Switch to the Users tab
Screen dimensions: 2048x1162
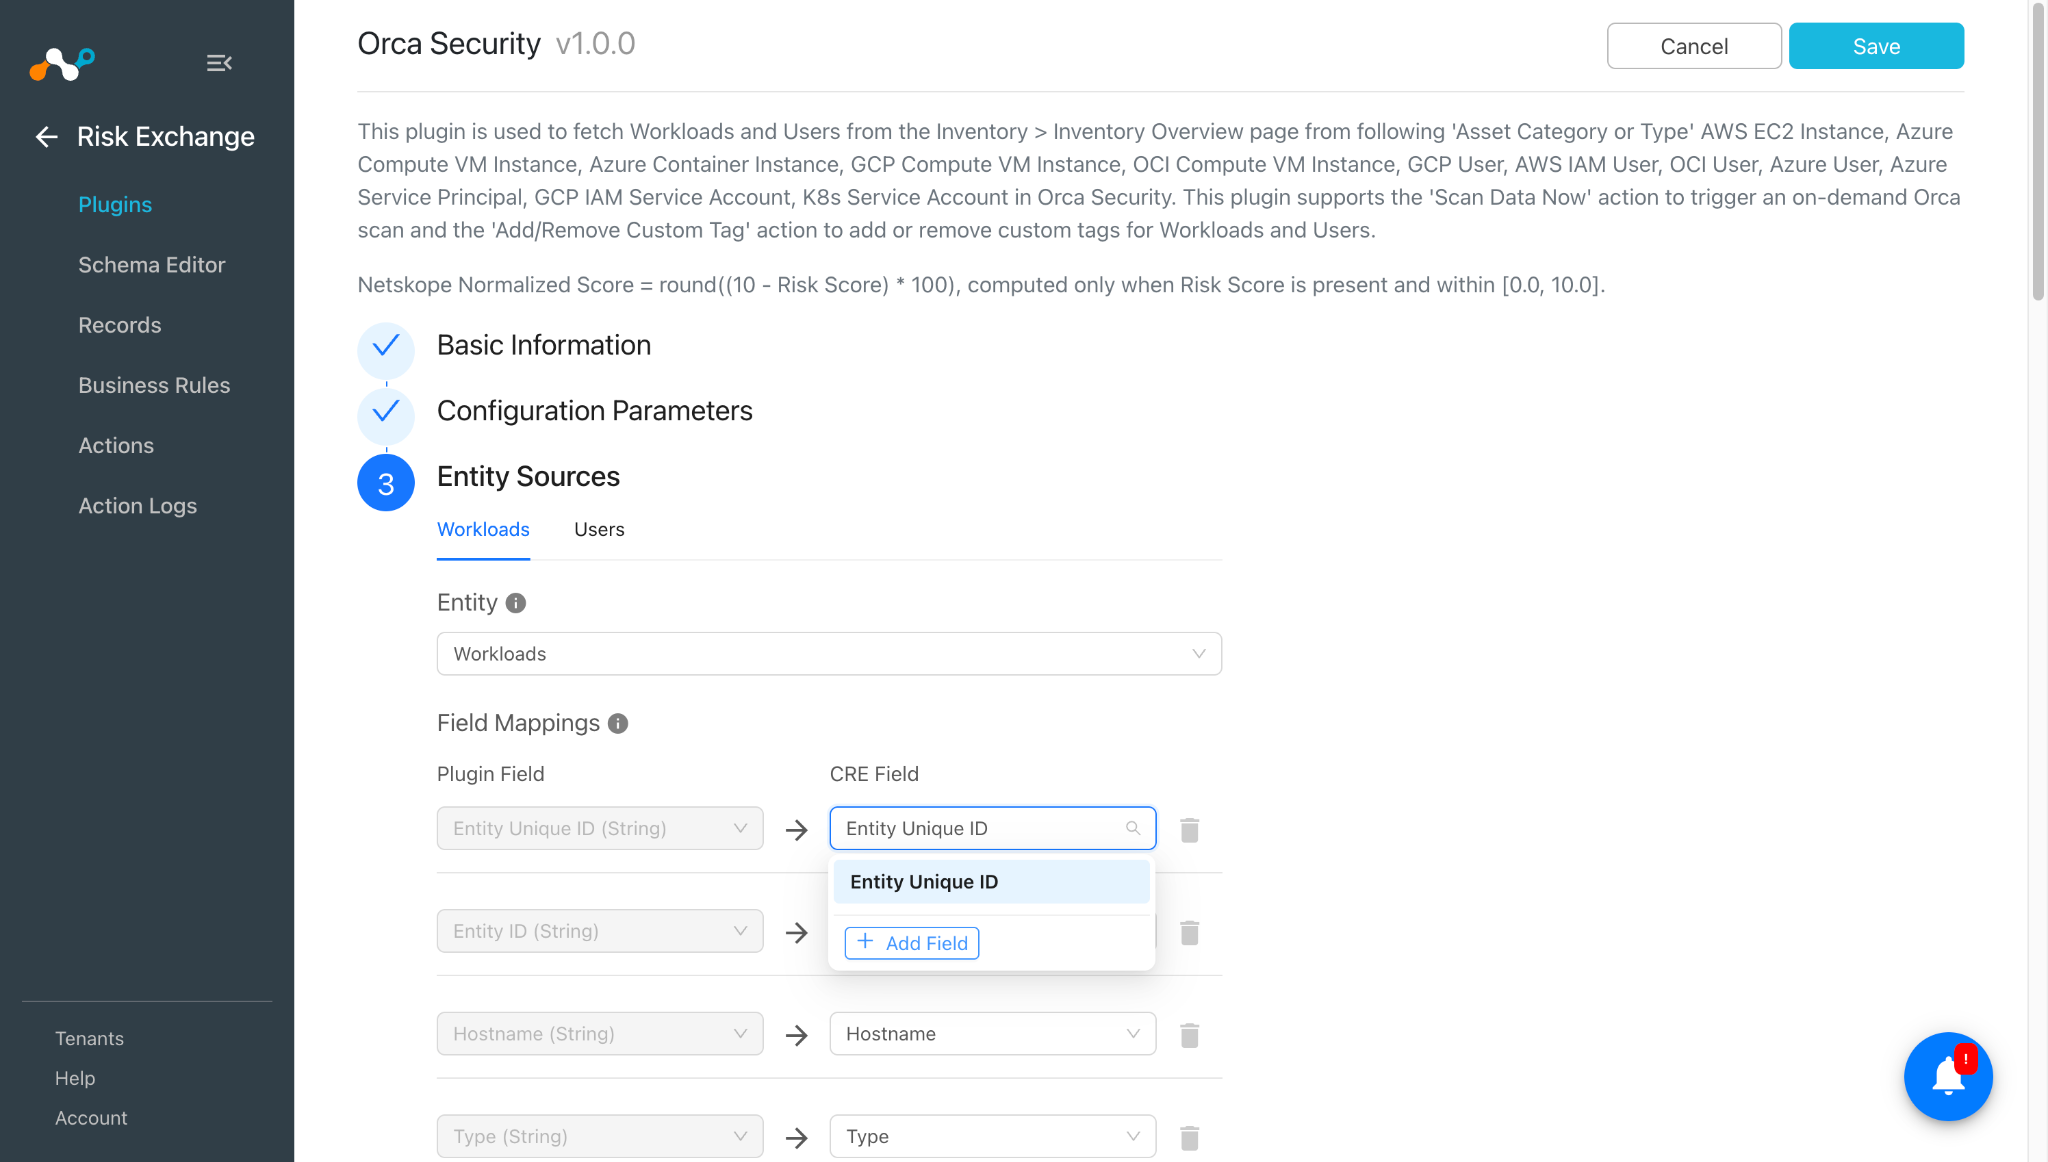599,530
